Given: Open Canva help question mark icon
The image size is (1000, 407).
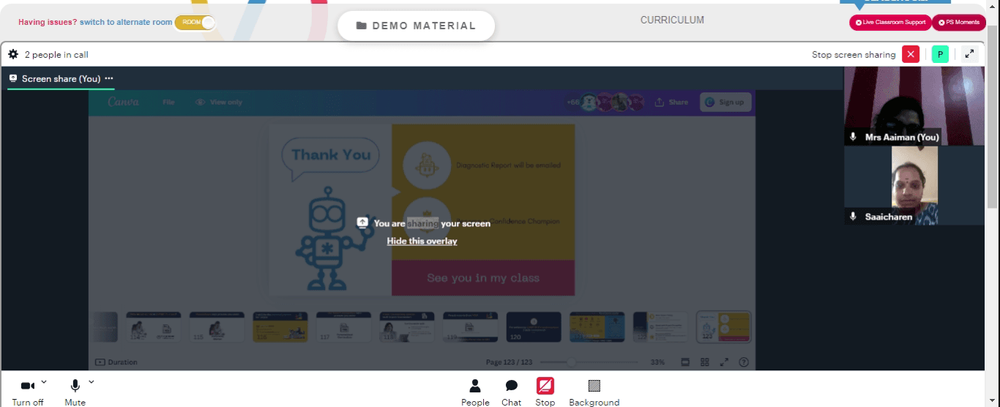Looking at the screenshot, I should pos(744,362).
